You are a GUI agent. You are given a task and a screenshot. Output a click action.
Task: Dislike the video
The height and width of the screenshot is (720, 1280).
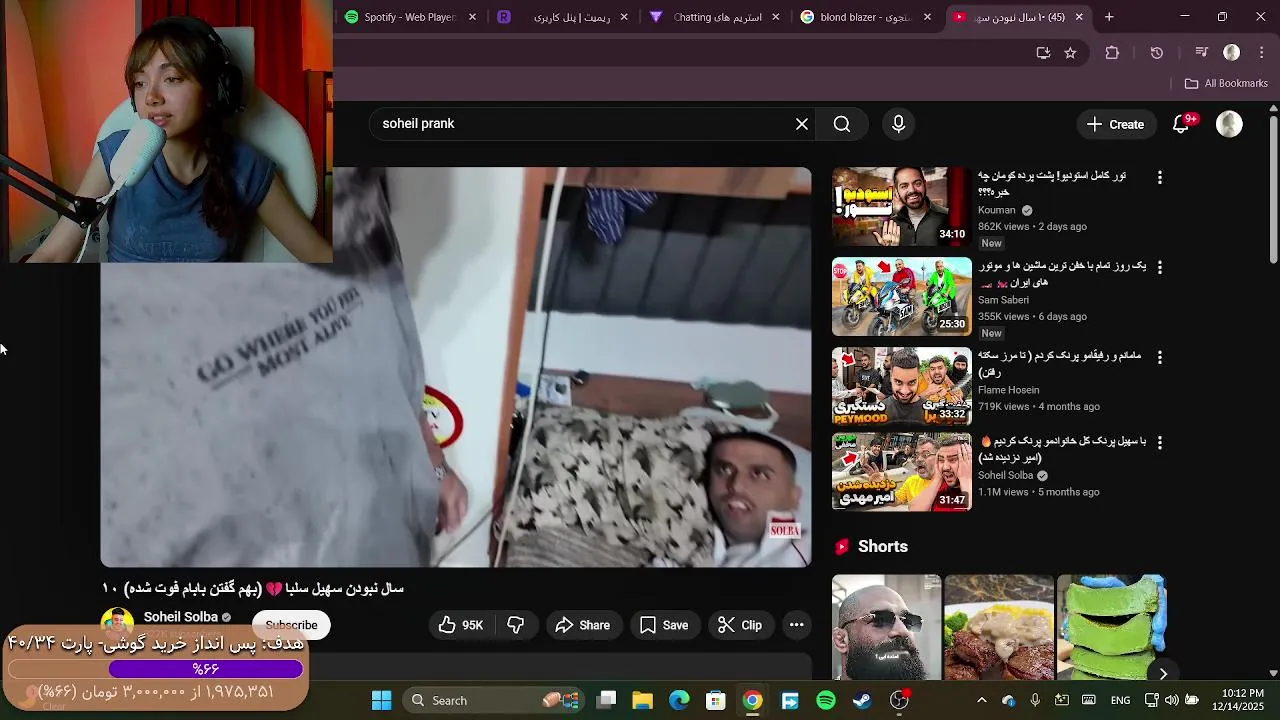pos(516,625)
